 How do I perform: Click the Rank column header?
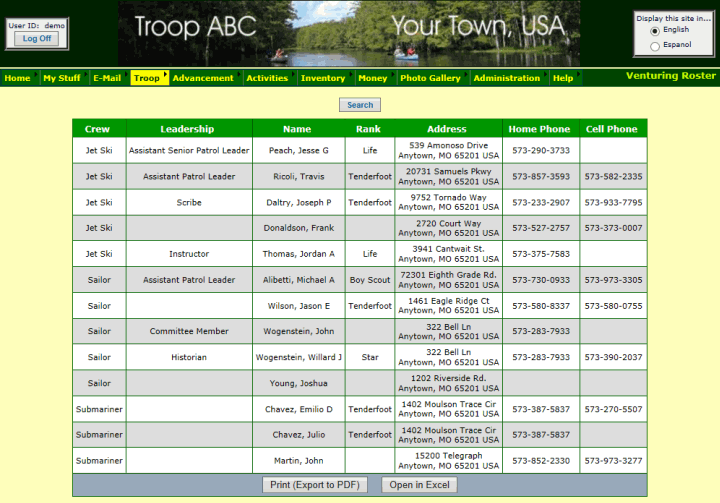coord(368,129)
